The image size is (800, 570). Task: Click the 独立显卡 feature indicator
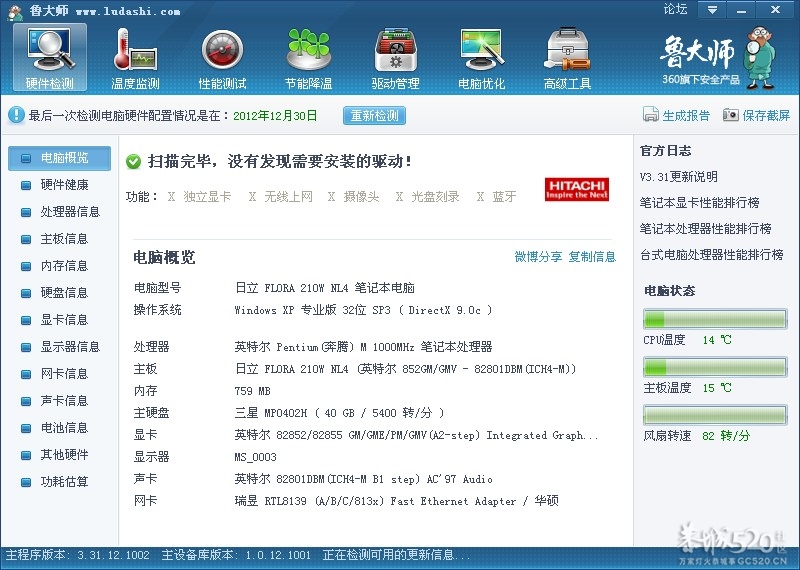coord(199,196)
